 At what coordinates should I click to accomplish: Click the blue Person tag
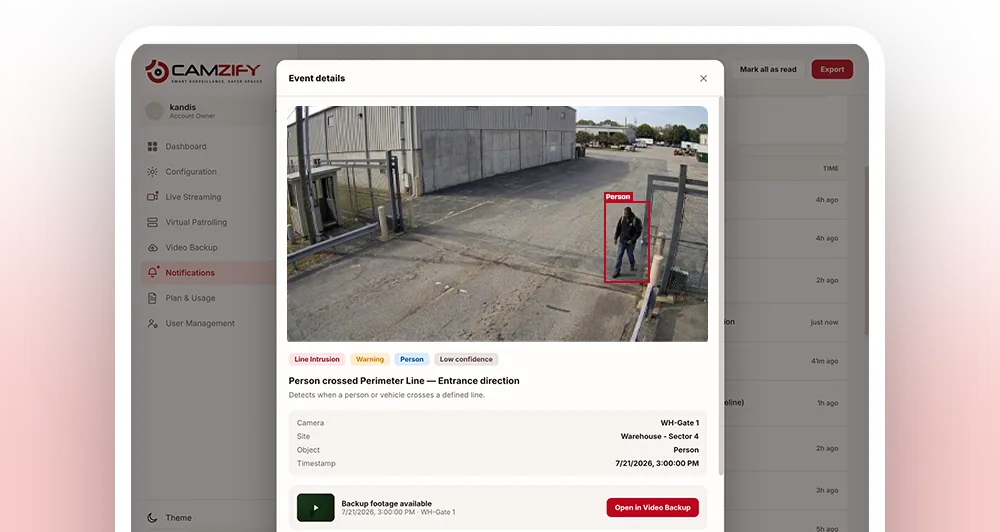(x=411, y=359)
